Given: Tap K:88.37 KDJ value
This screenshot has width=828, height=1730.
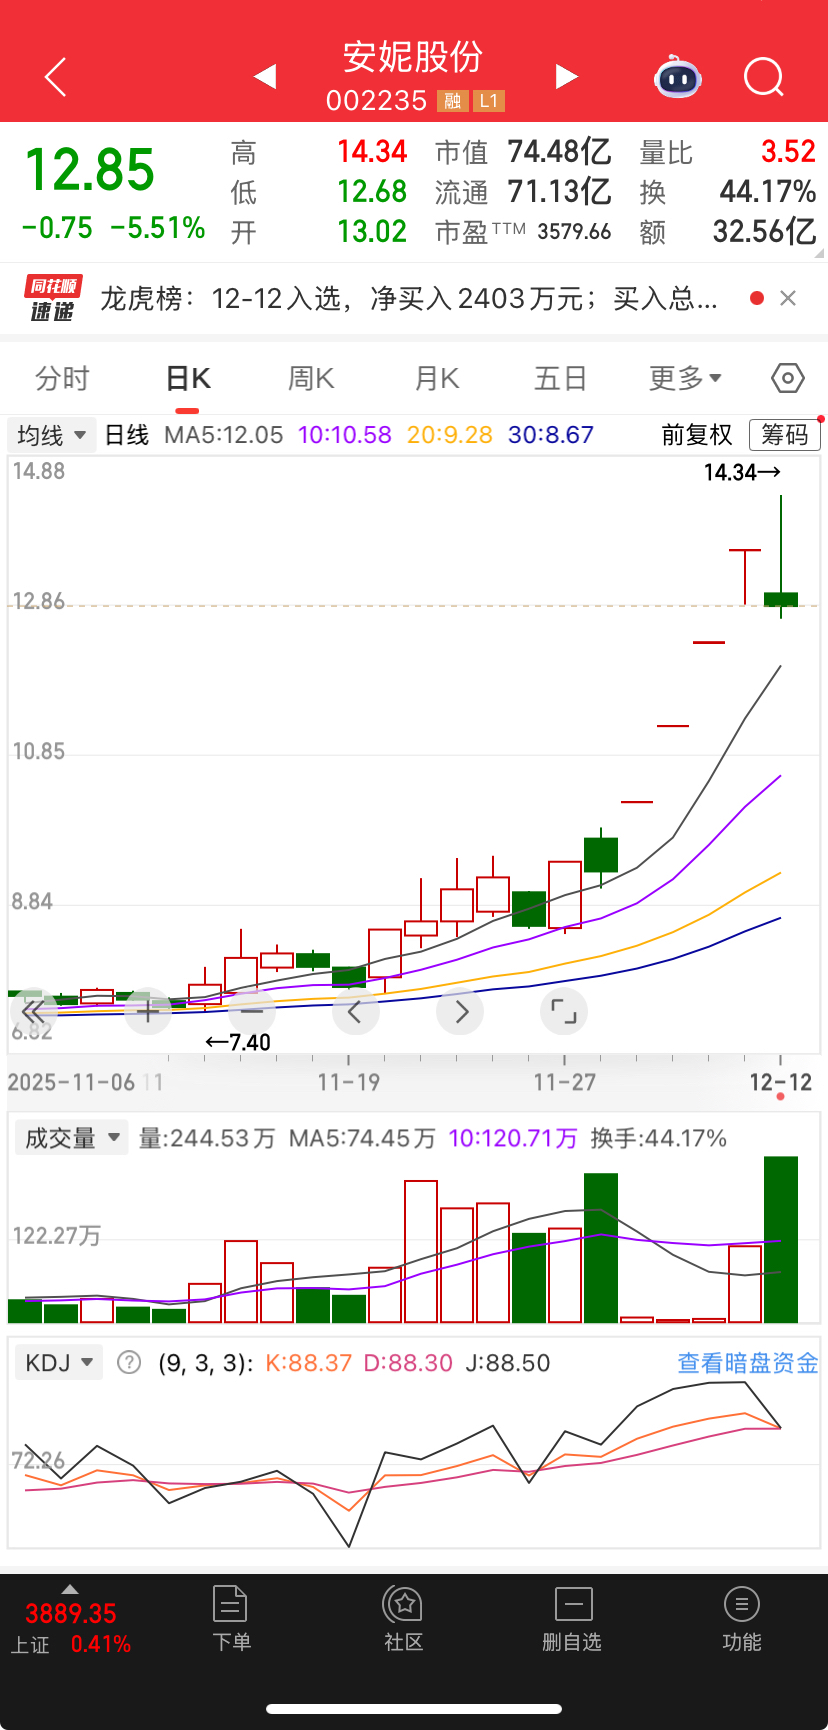Looking at the screenshot, I should (x=308, y=1363).
